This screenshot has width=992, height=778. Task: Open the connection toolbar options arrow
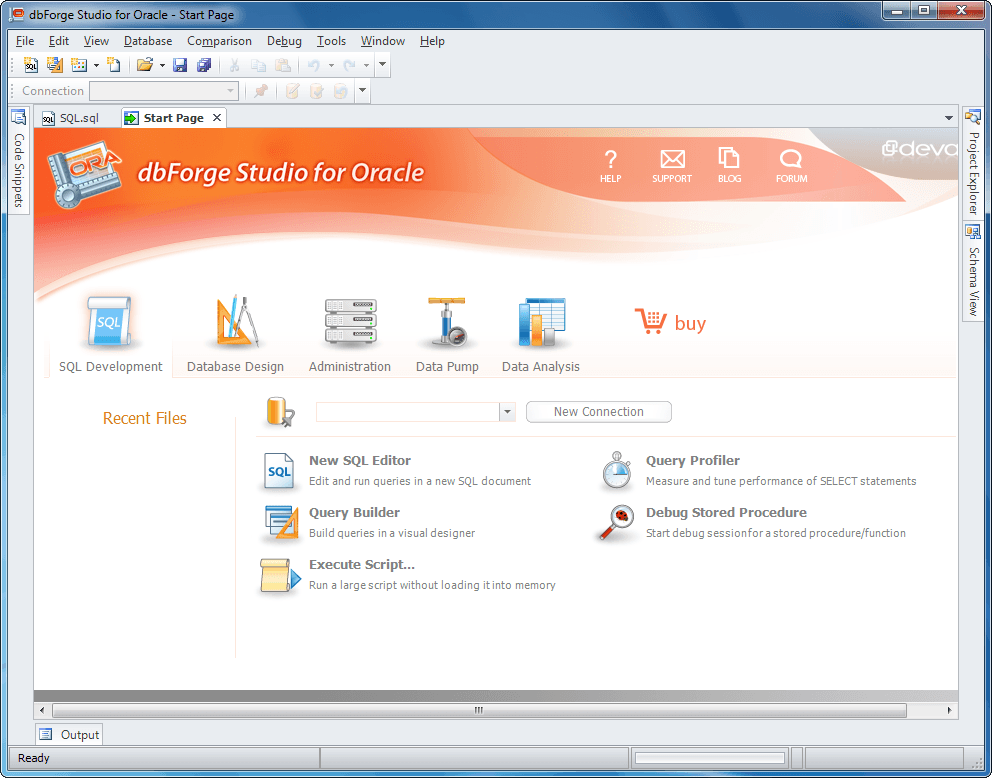point(362,90)
